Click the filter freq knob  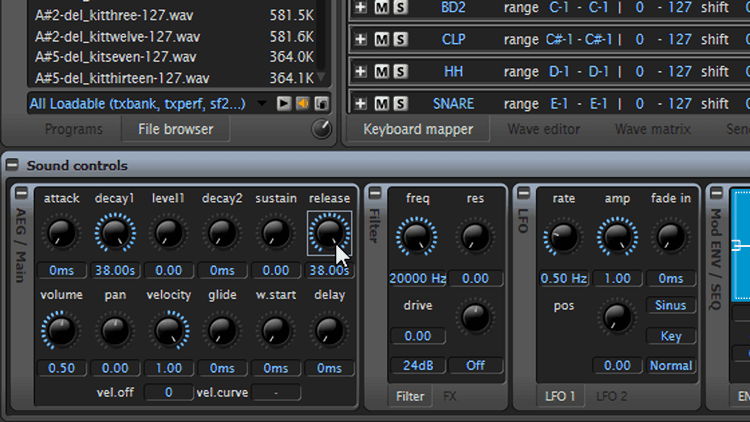tap(417, 237)
